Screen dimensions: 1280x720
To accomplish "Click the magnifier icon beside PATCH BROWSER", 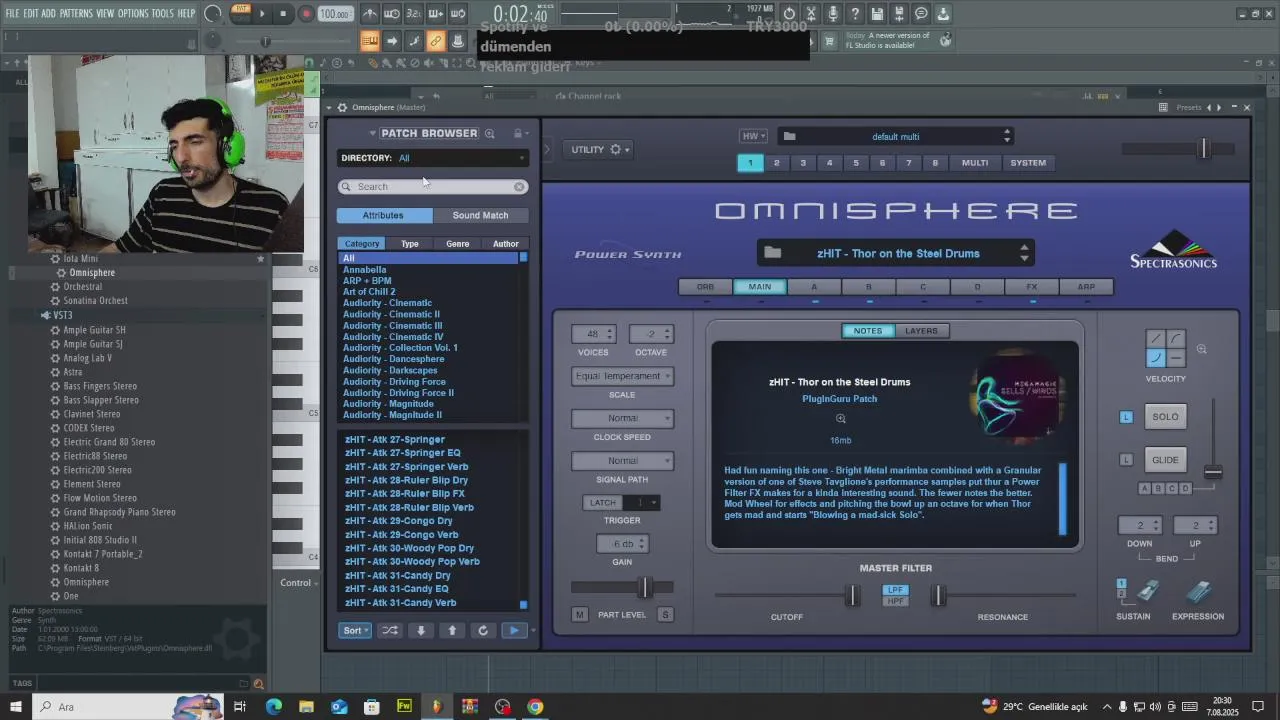I will point(490,133).
